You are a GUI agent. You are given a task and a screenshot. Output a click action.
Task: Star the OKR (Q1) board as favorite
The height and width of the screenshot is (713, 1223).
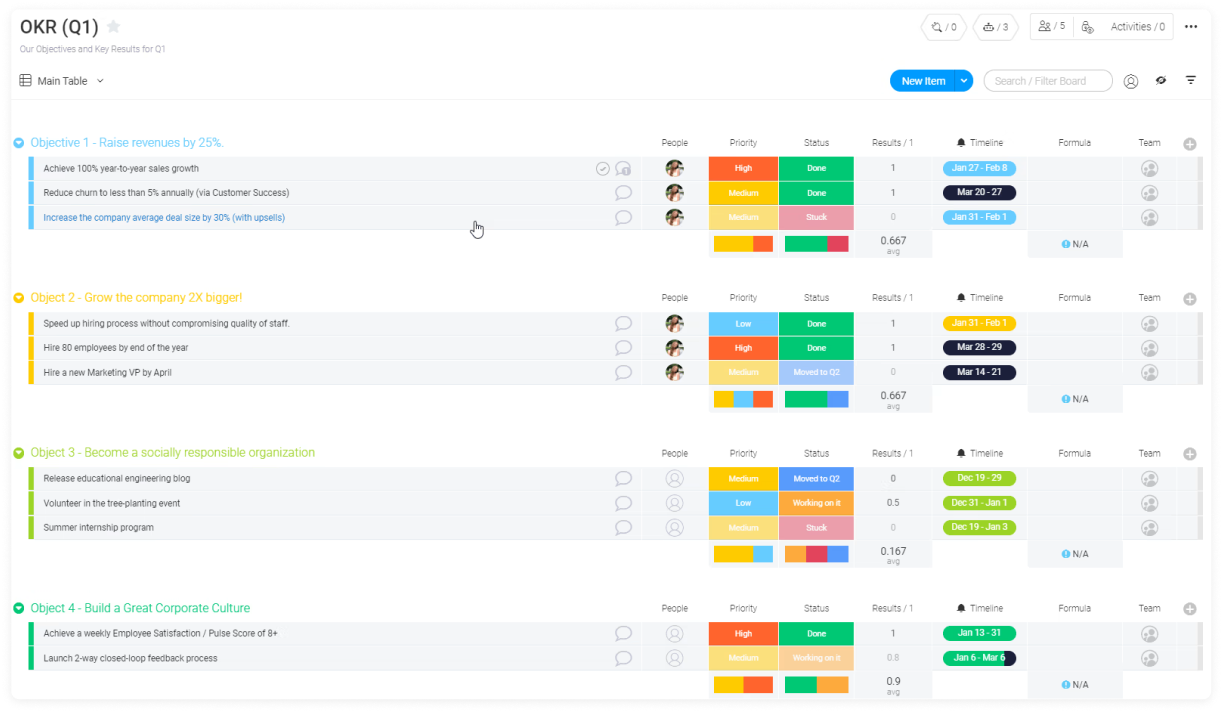click(113, 27)
